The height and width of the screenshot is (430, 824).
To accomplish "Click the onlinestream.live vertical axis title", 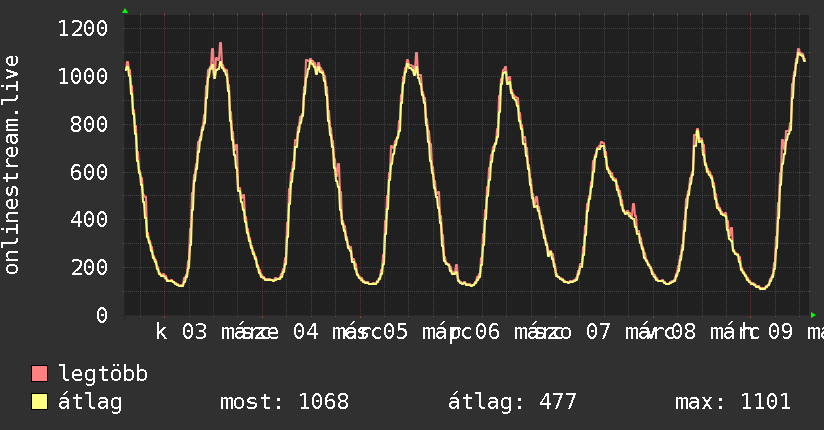I will click(12, 165).
